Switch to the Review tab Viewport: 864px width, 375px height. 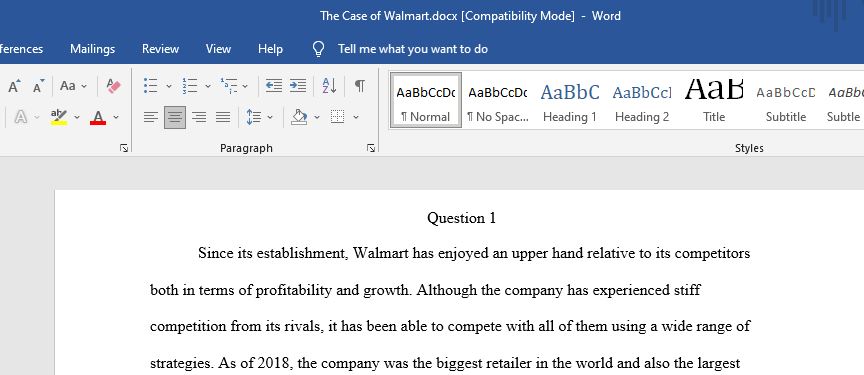coord(160,49)
